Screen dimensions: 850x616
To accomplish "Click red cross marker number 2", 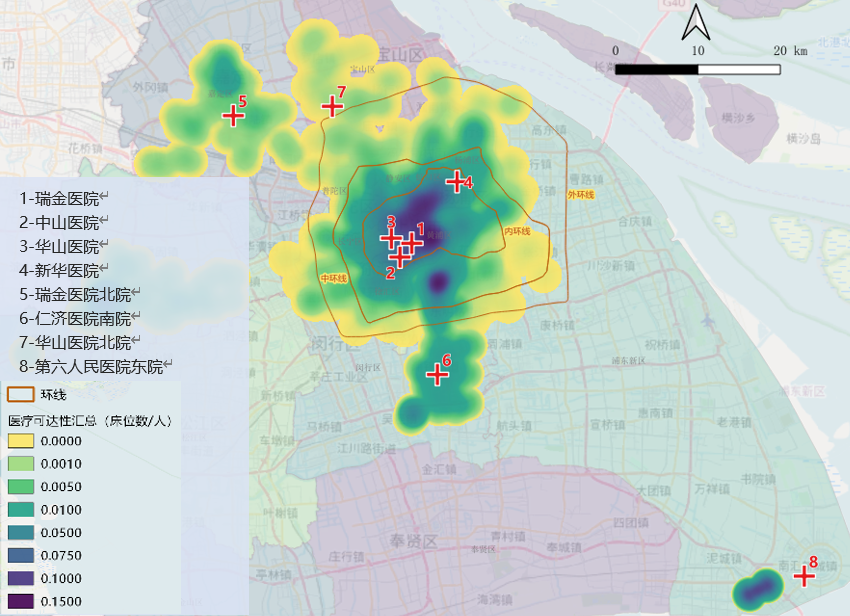I will point(400,257).
